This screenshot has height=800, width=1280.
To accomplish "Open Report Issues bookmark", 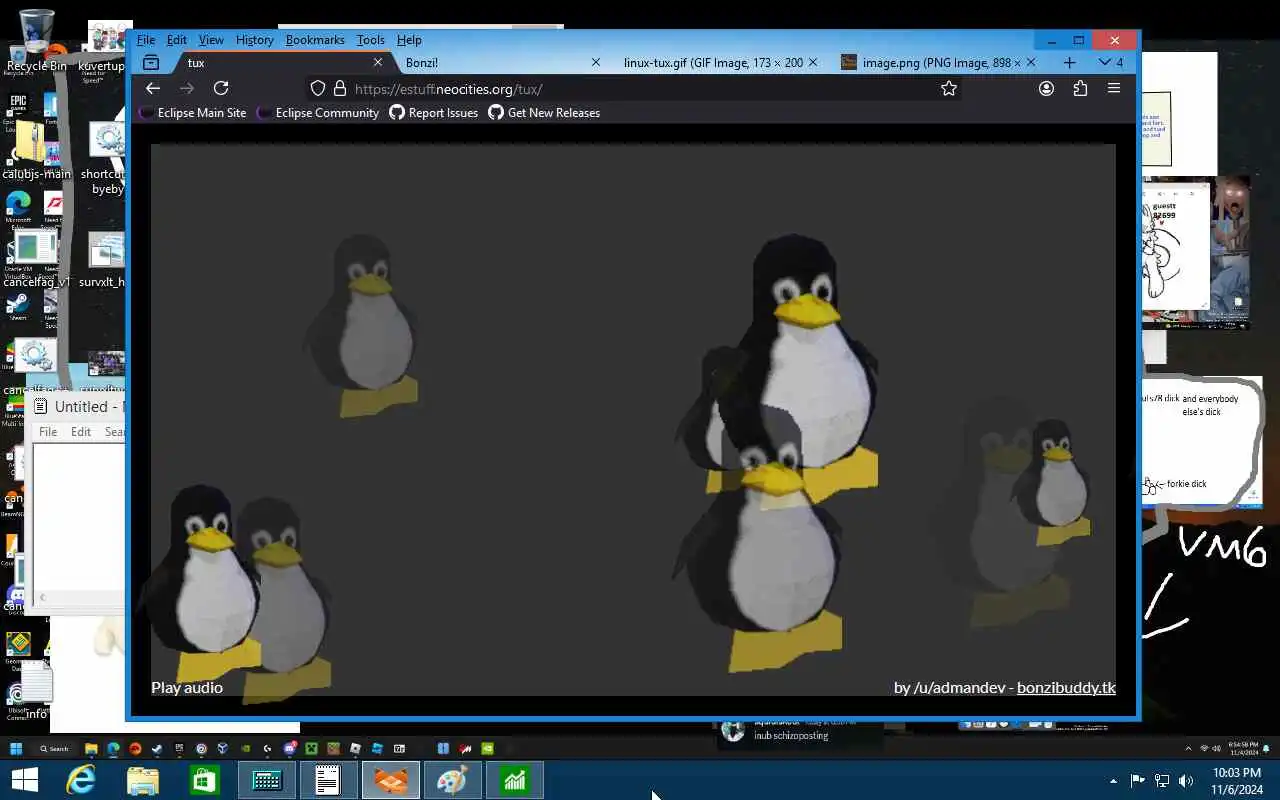I will [434, 113].
